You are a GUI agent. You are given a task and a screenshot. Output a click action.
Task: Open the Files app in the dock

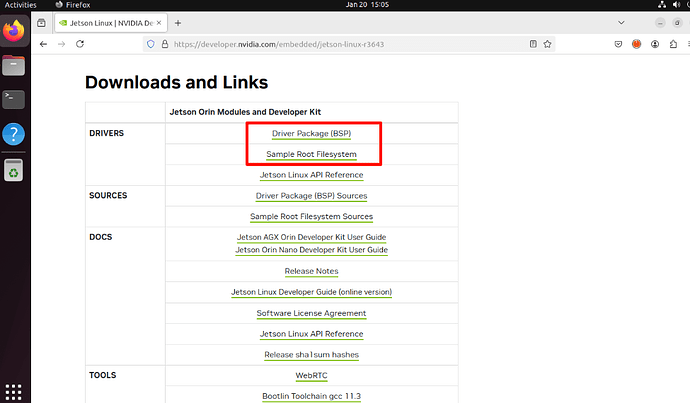pos(14,66)
